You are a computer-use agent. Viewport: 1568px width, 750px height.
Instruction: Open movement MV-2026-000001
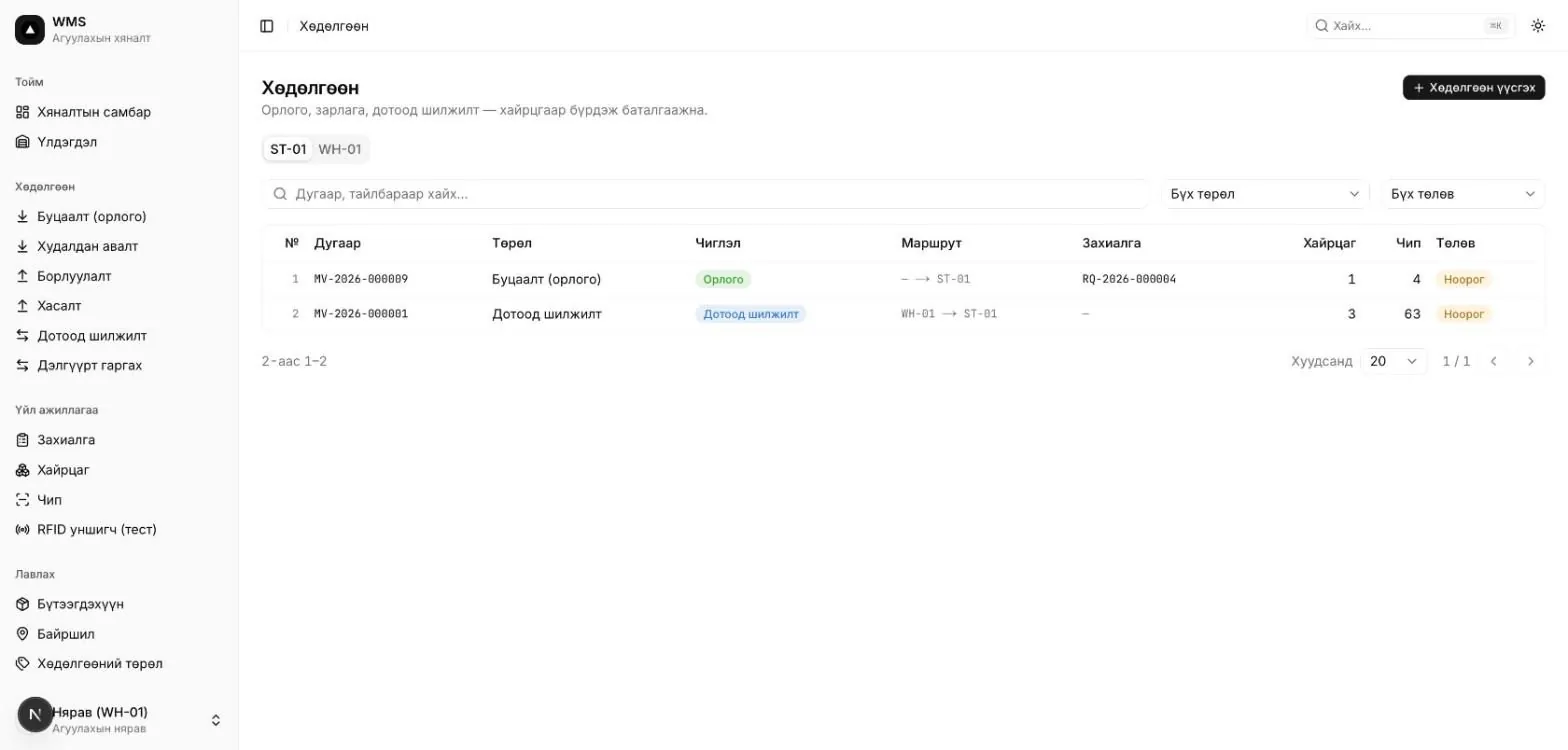coord(361,314)
